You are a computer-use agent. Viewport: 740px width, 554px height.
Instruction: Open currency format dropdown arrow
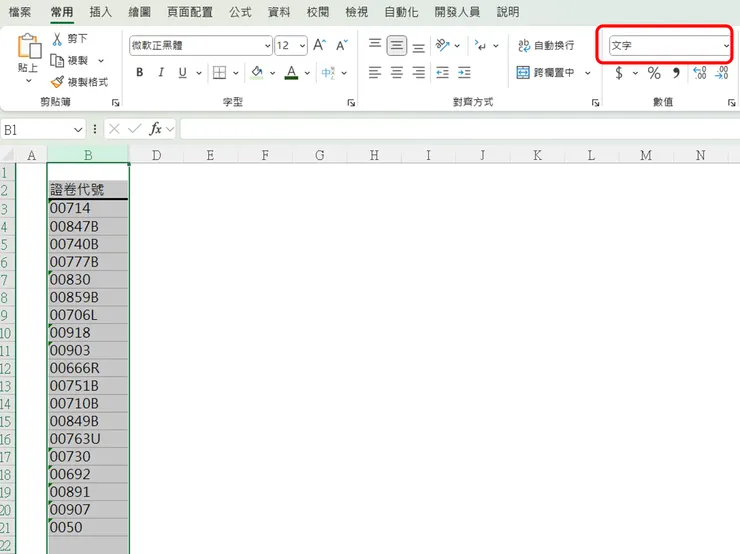click(635, 73)
